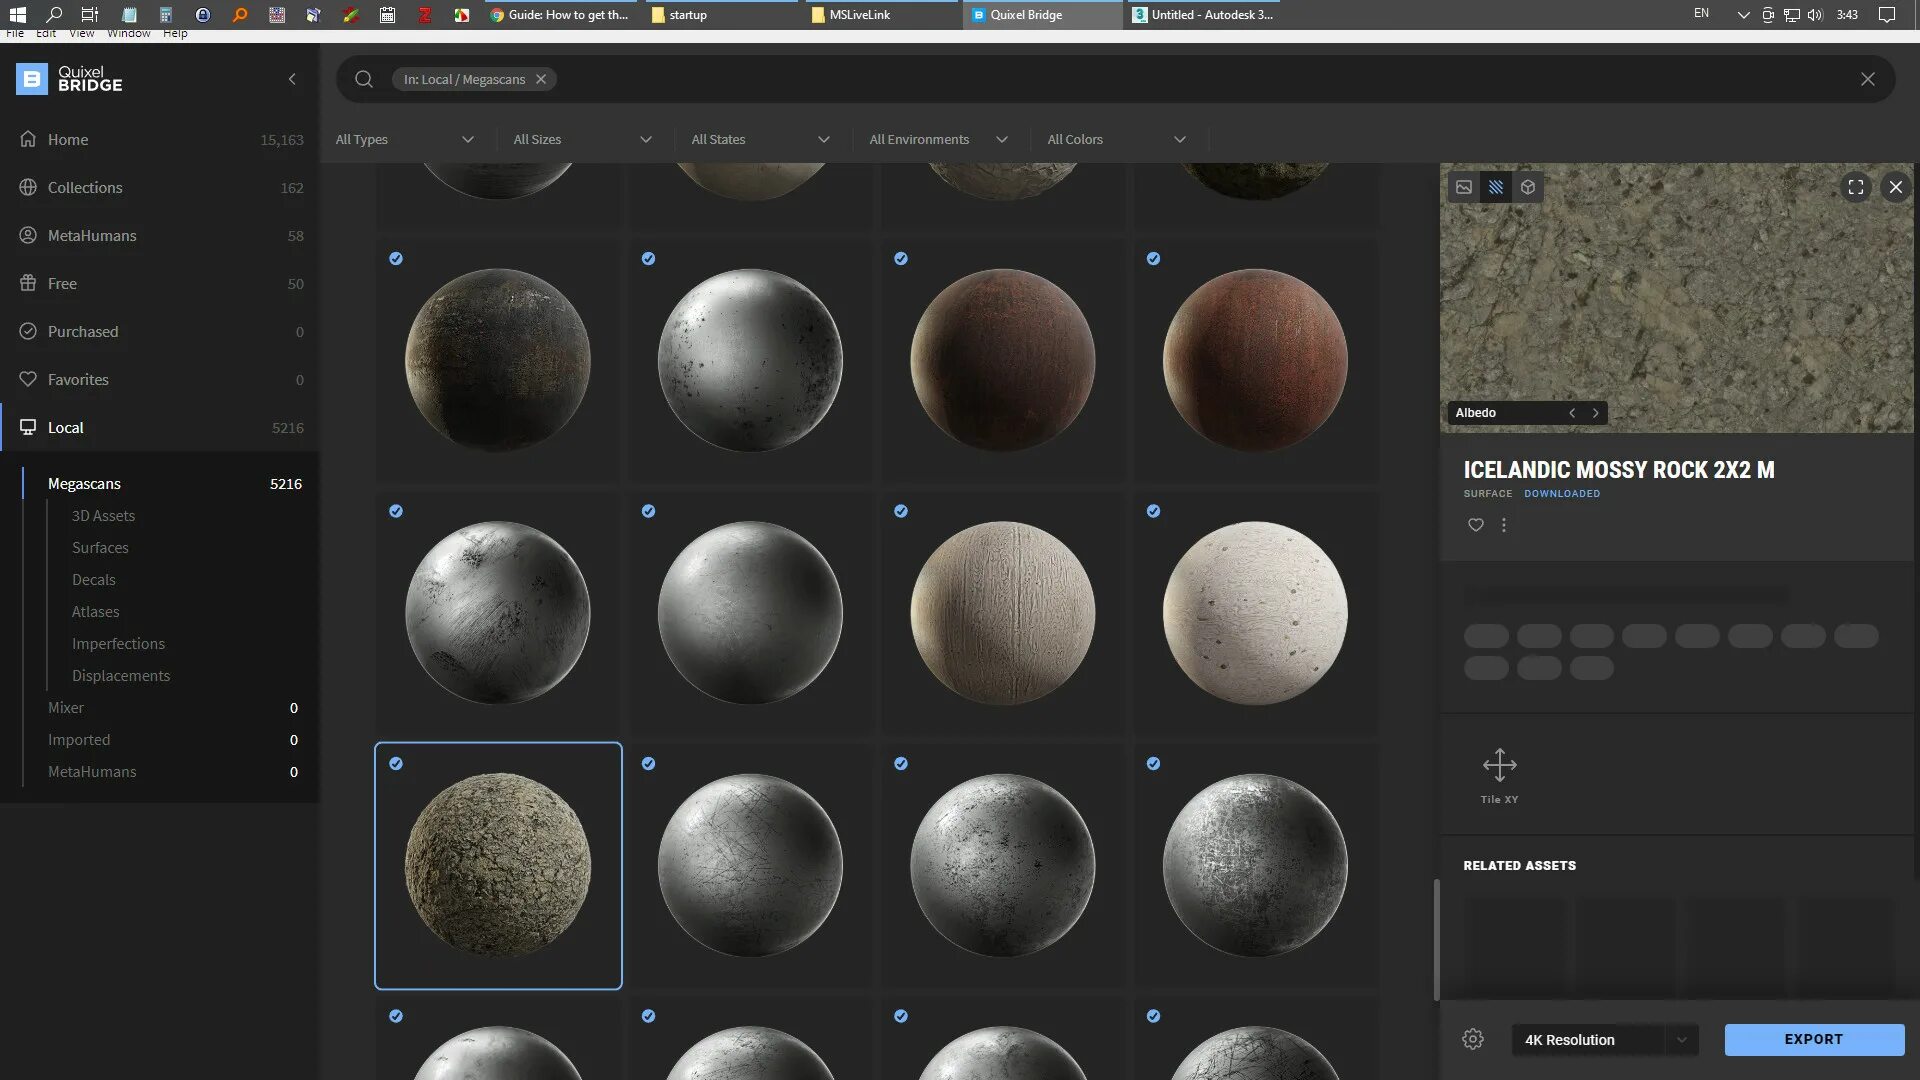The width and height of the screenshot is (1920, 1080).
Task: Switch to the 3D preview cube icon
Action: pos(1527,187)
